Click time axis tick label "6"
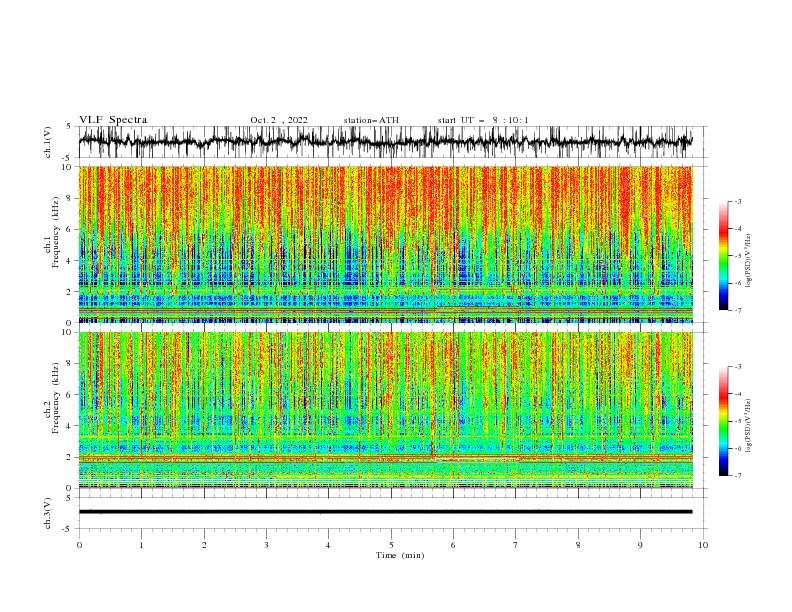This screenshot has width=792, height=612. coord(453,545)
